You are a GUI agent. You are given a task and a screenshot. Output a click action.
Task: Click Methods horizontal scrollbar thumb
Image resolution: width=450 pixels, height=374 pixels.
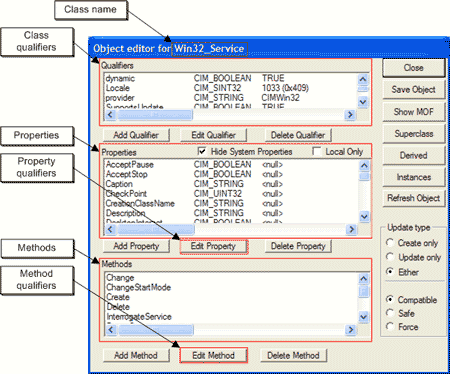(x=156, y=330)
